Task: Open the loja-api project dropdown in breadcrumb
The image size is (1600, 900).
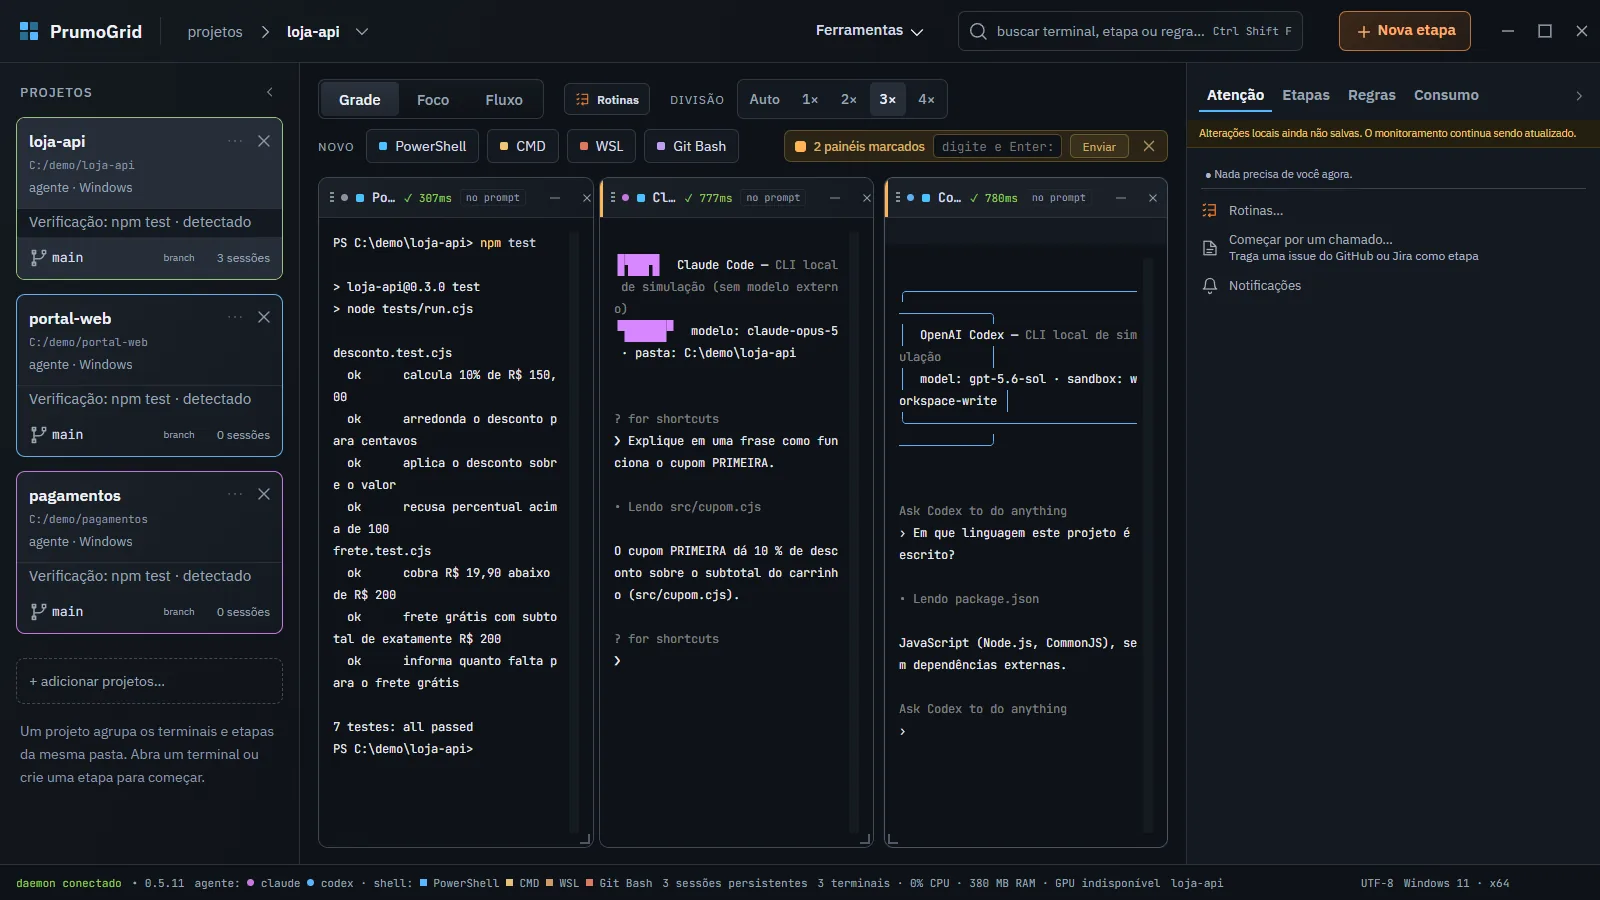Action: point(362,31)
